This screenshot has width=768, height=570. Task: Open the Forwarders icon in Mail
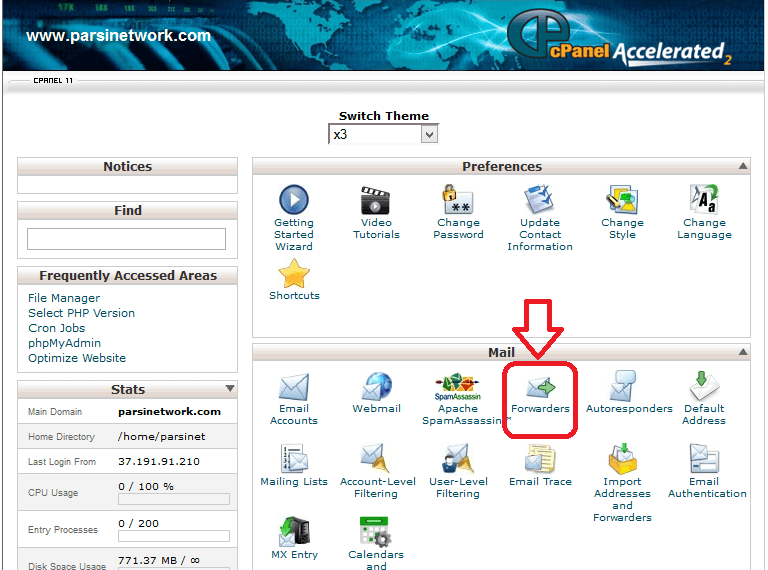[x=540, y=389]
